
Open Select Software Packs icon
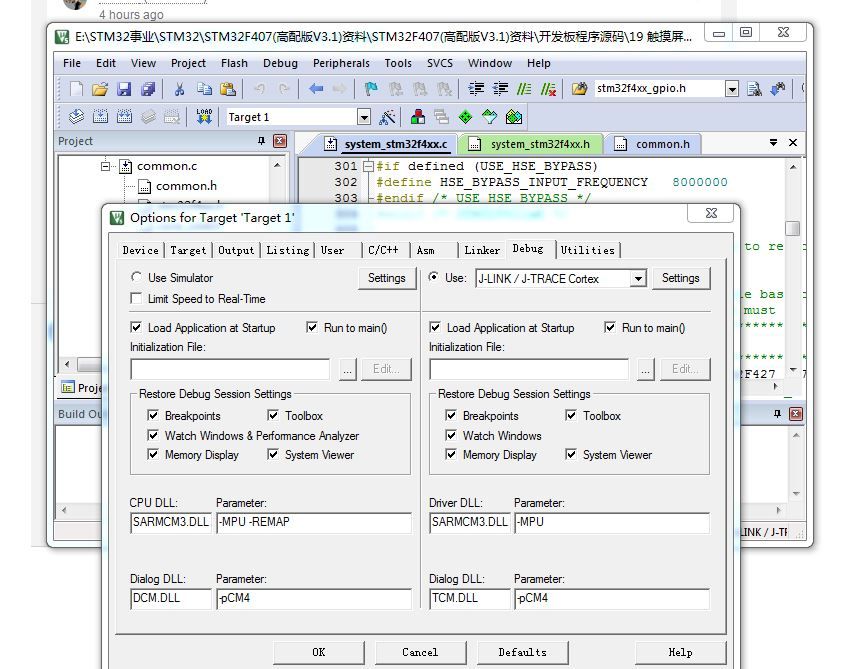coord(489,117)
